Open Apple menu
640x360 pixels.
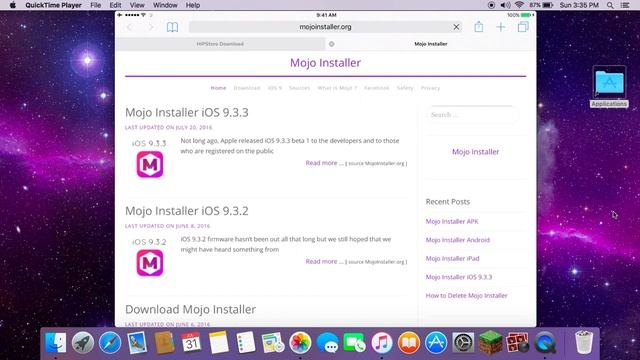13,5
